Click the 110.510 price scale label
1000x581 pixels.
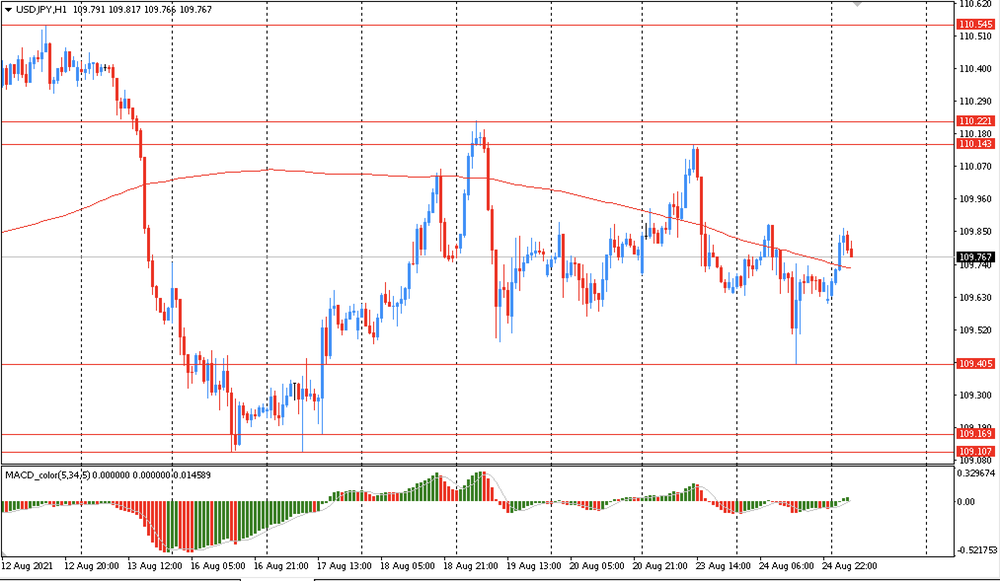click(976, 36)
